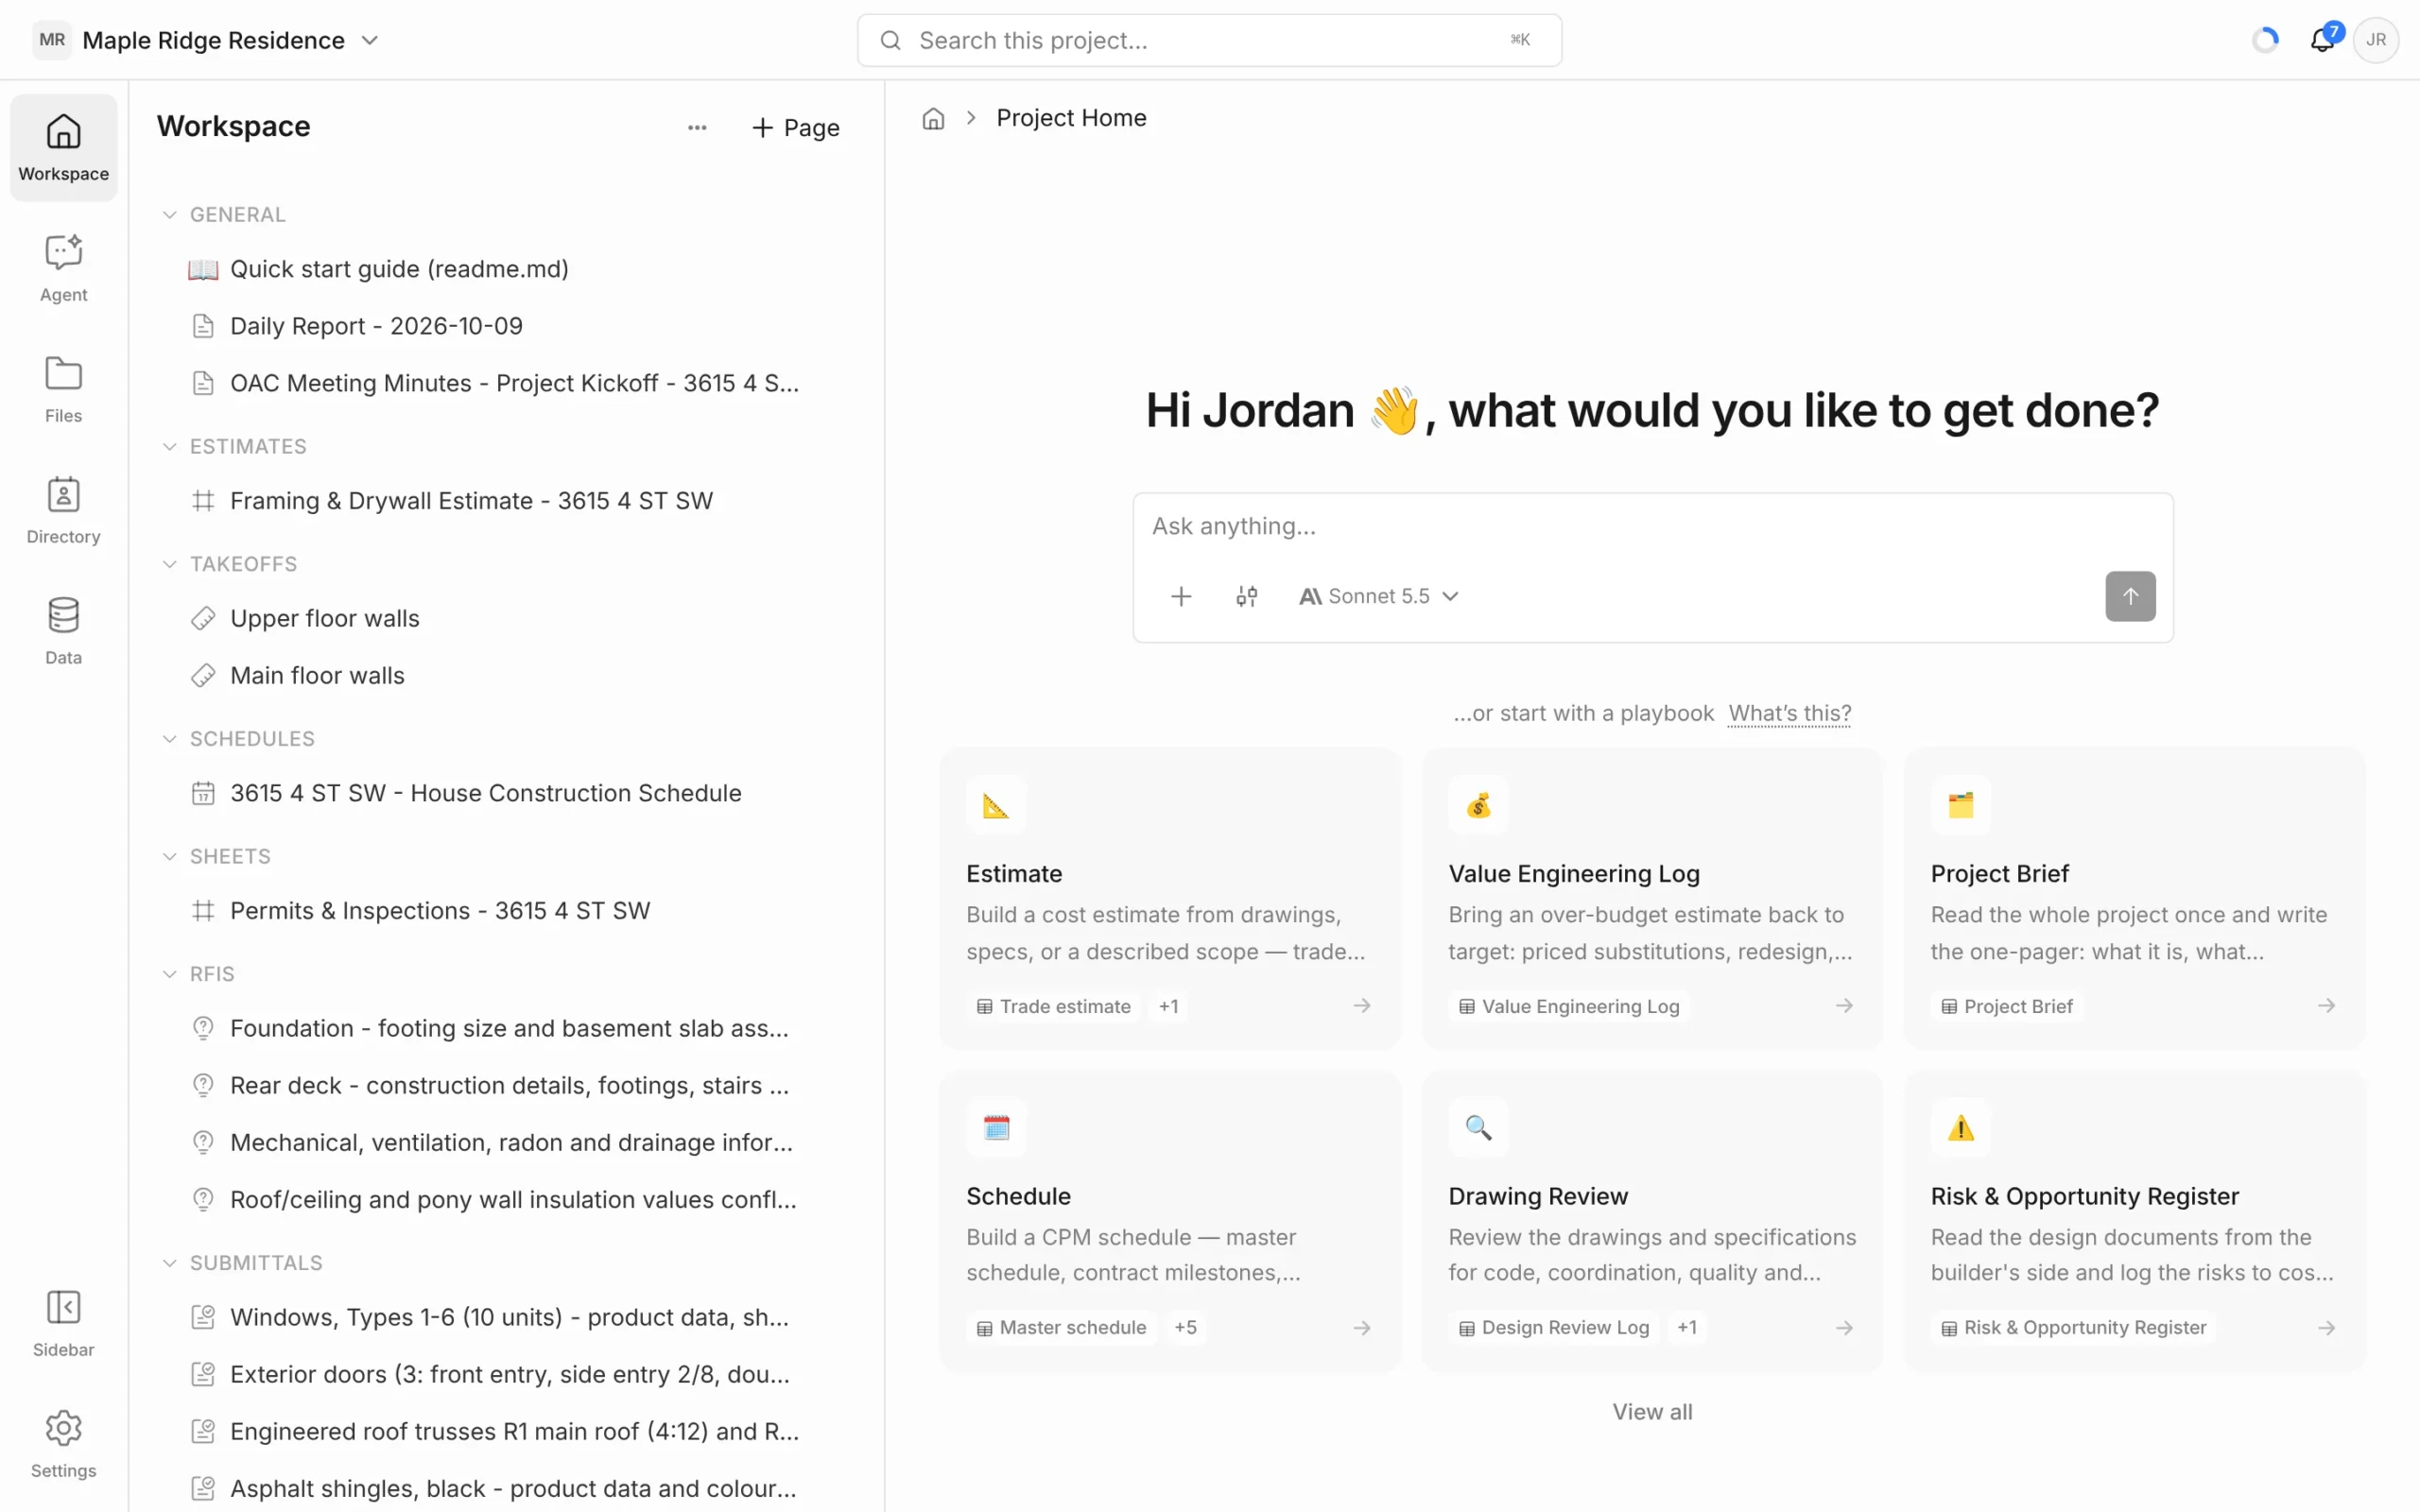Click the plus attachment icon in prompt box

(x=1181, y=596)
